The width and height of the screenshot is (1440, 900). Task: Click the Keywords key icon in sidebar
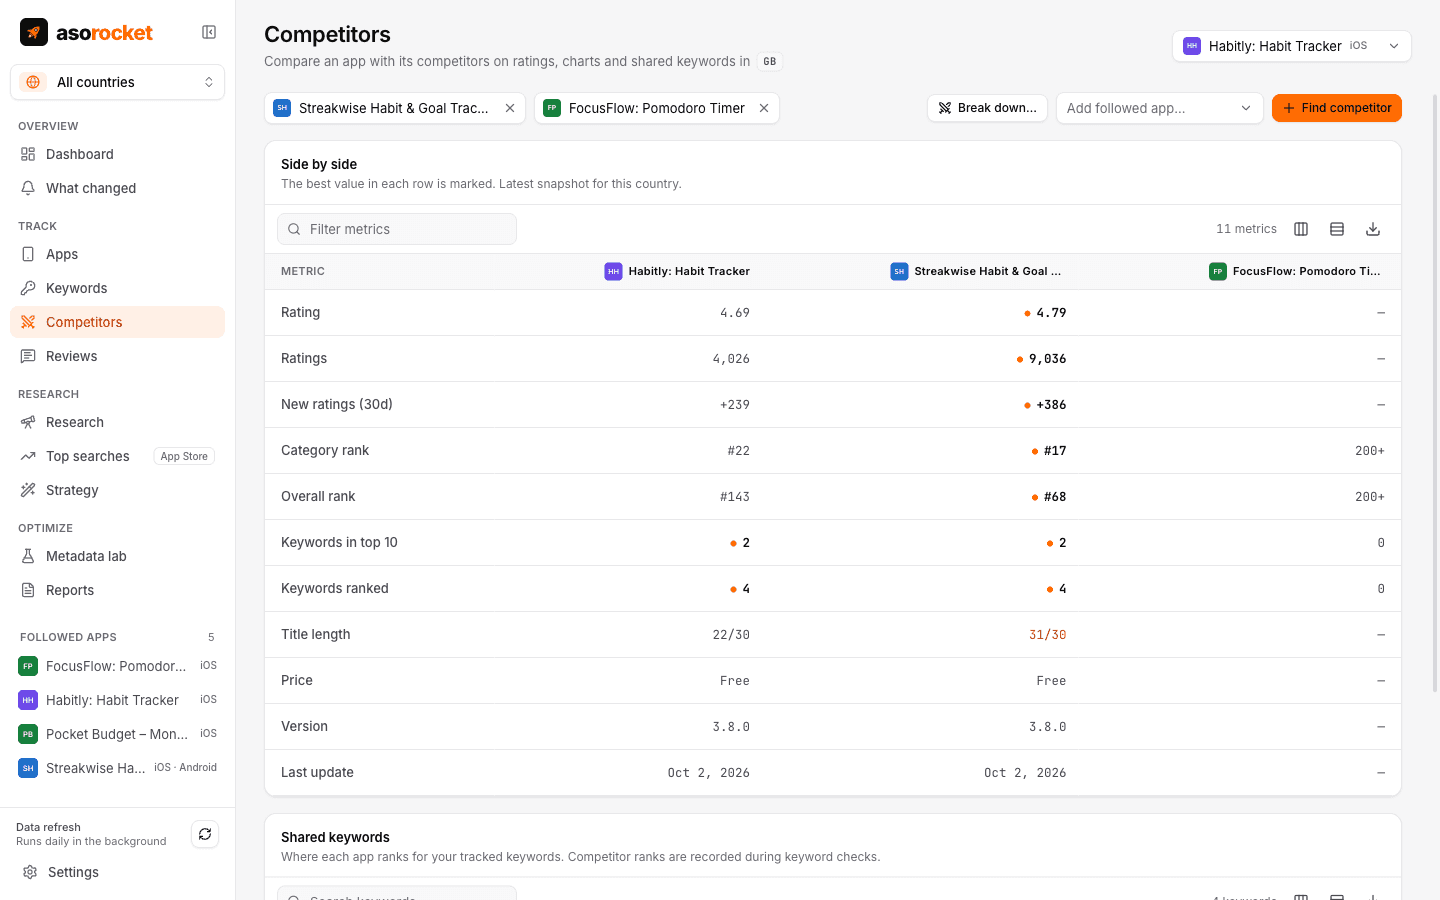28,288
